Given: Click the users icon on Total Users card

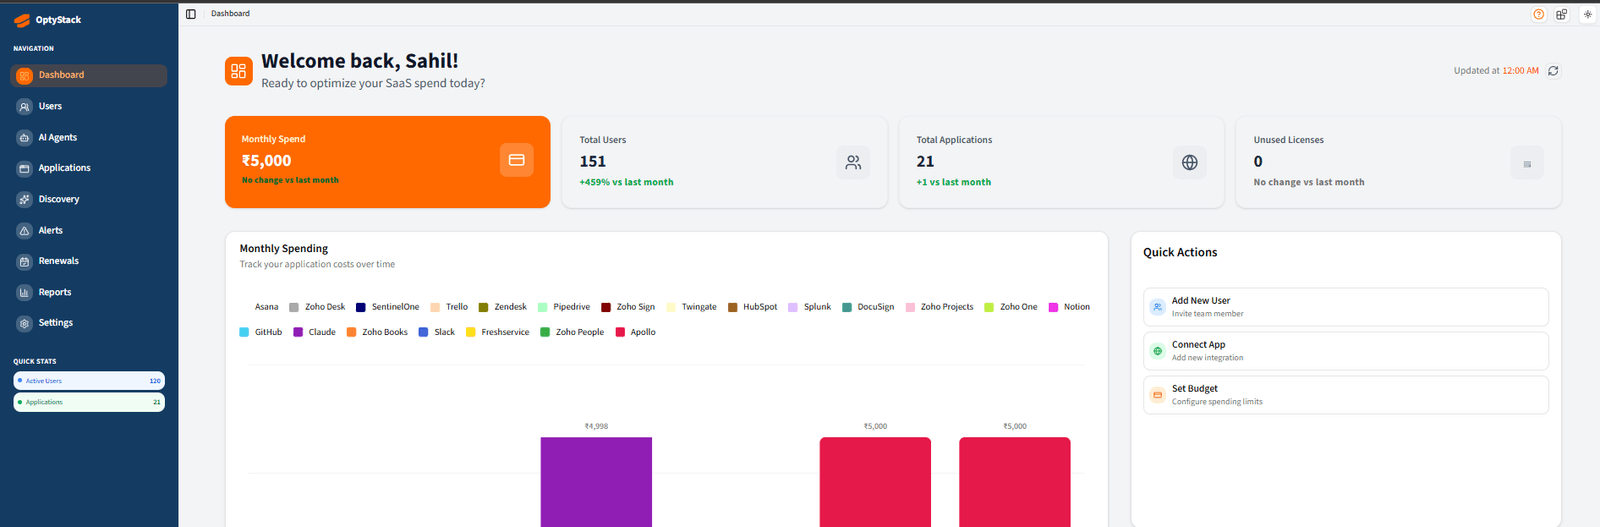Looking at the screenshot, I should pyautogui.click(x=853, y=162).
